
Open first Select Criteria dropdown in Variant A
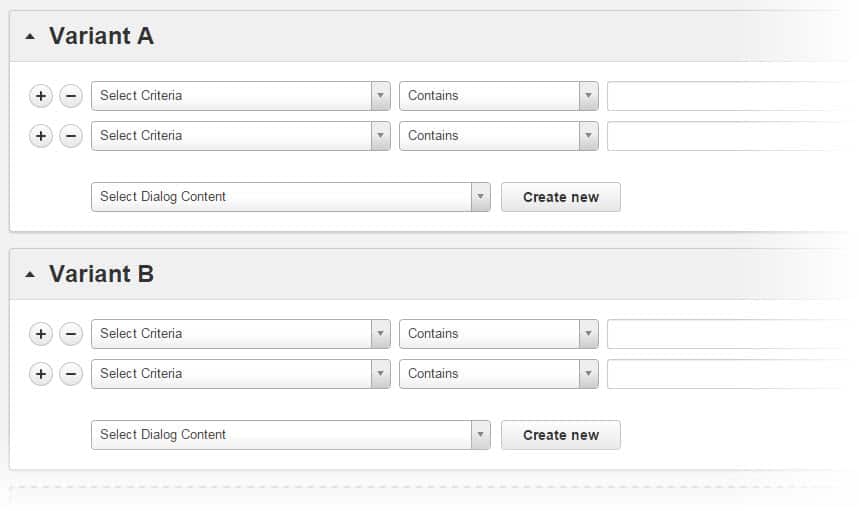[x=240, y=96]
